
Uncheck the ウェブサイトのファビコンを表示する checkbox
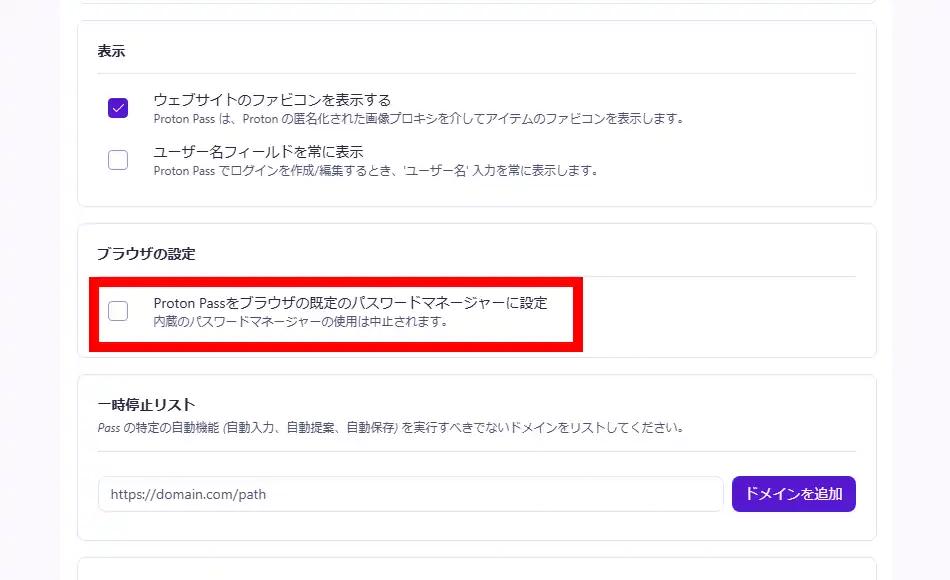pyautogui.click(x=118, y=108)
